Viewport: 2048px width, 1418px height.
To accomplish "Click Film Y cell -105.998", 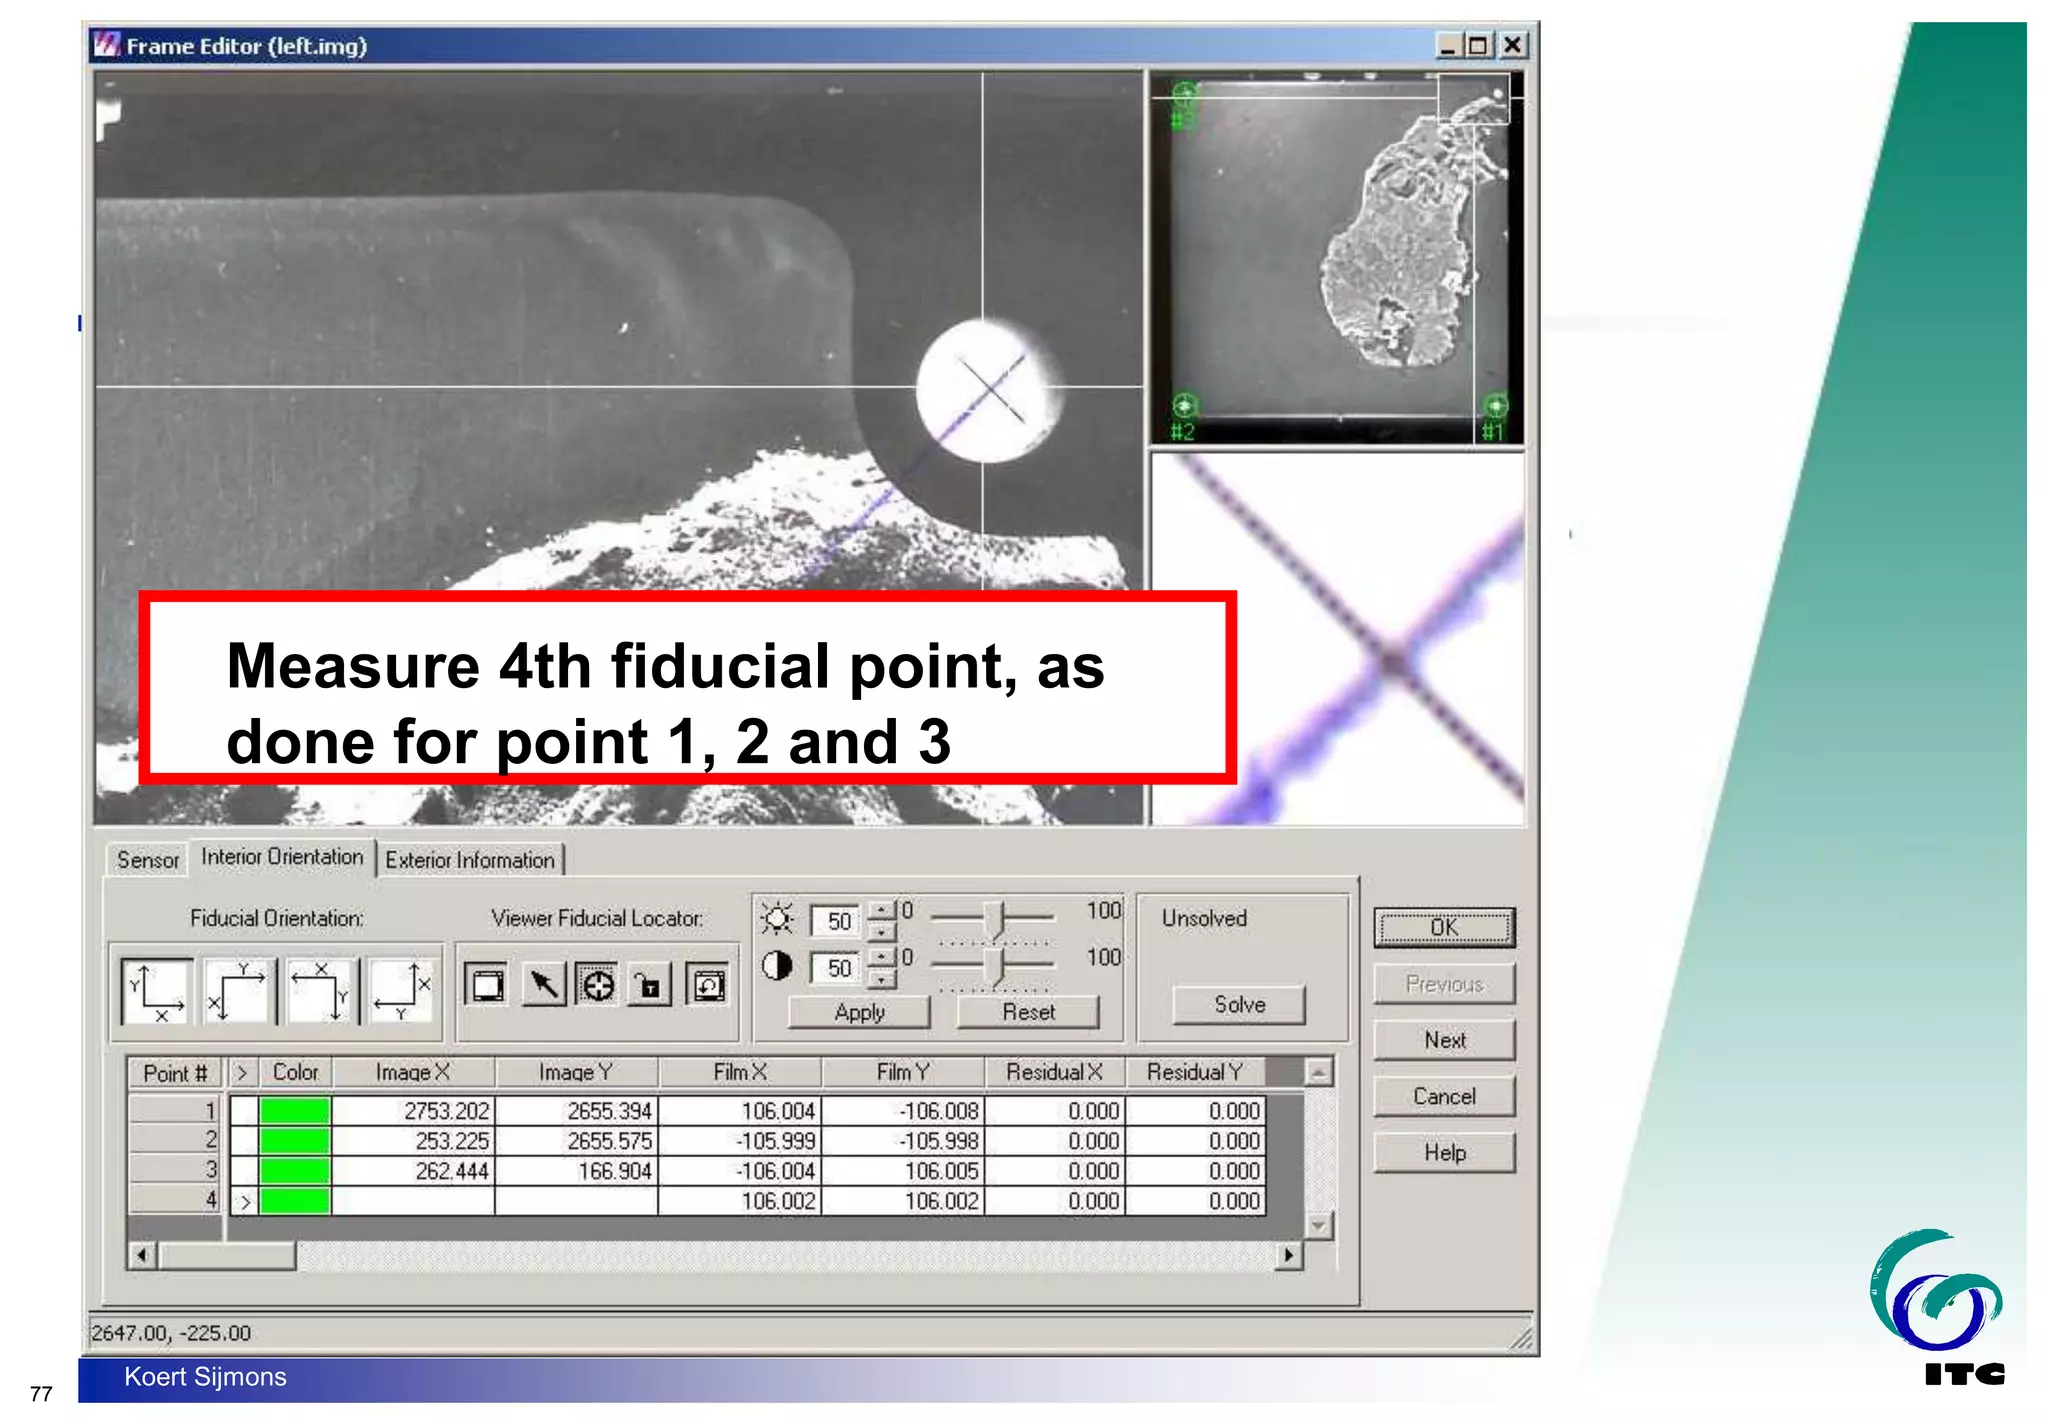I will 903,1141.
